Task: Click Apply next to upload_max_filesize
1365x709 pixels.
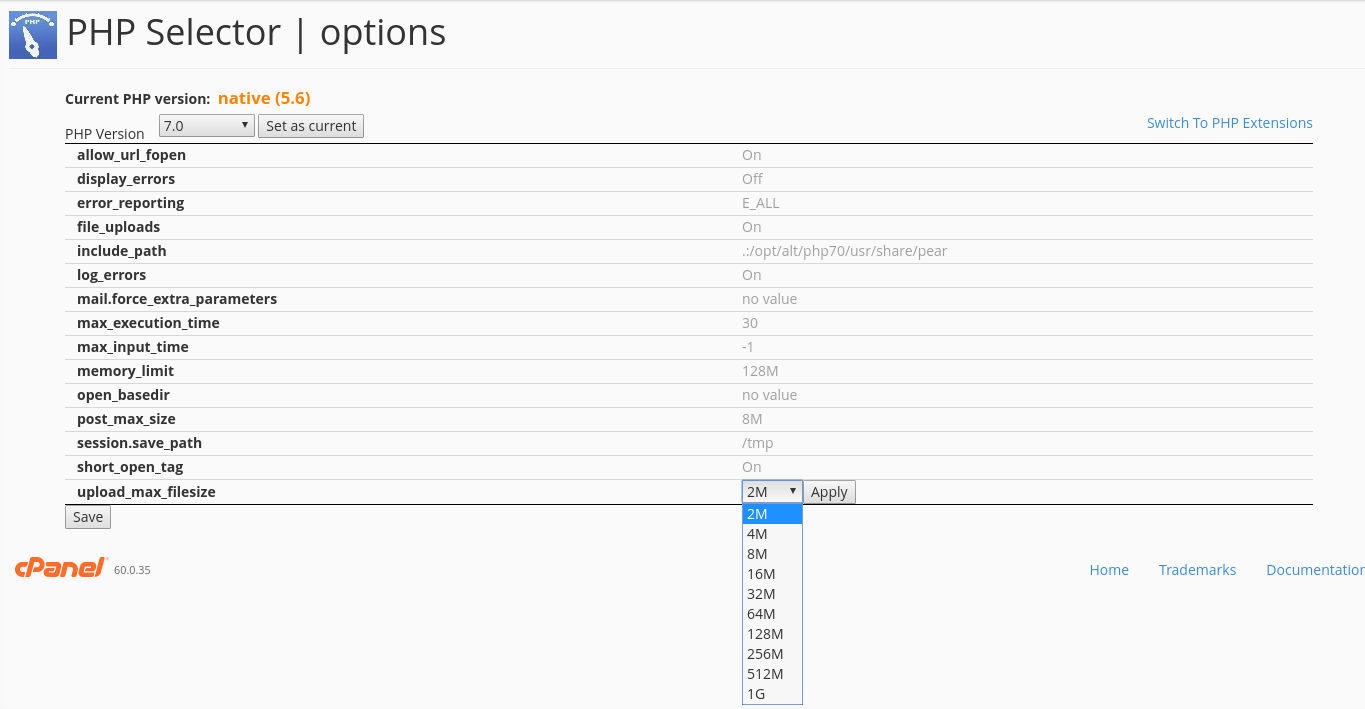Action: pos(829,492)
